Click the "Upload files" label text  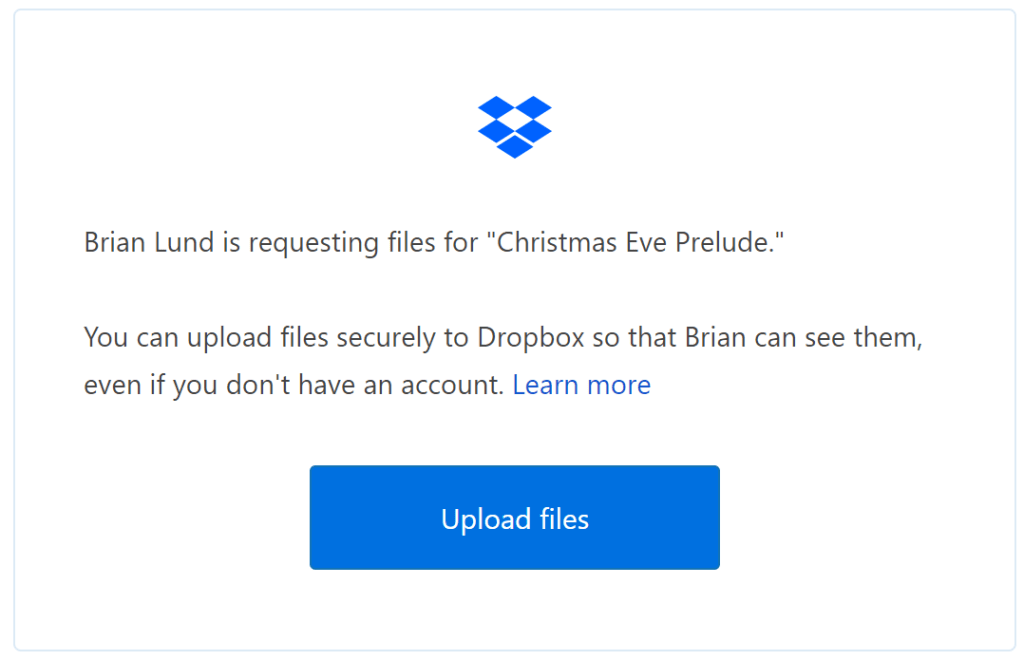point(514,519)
